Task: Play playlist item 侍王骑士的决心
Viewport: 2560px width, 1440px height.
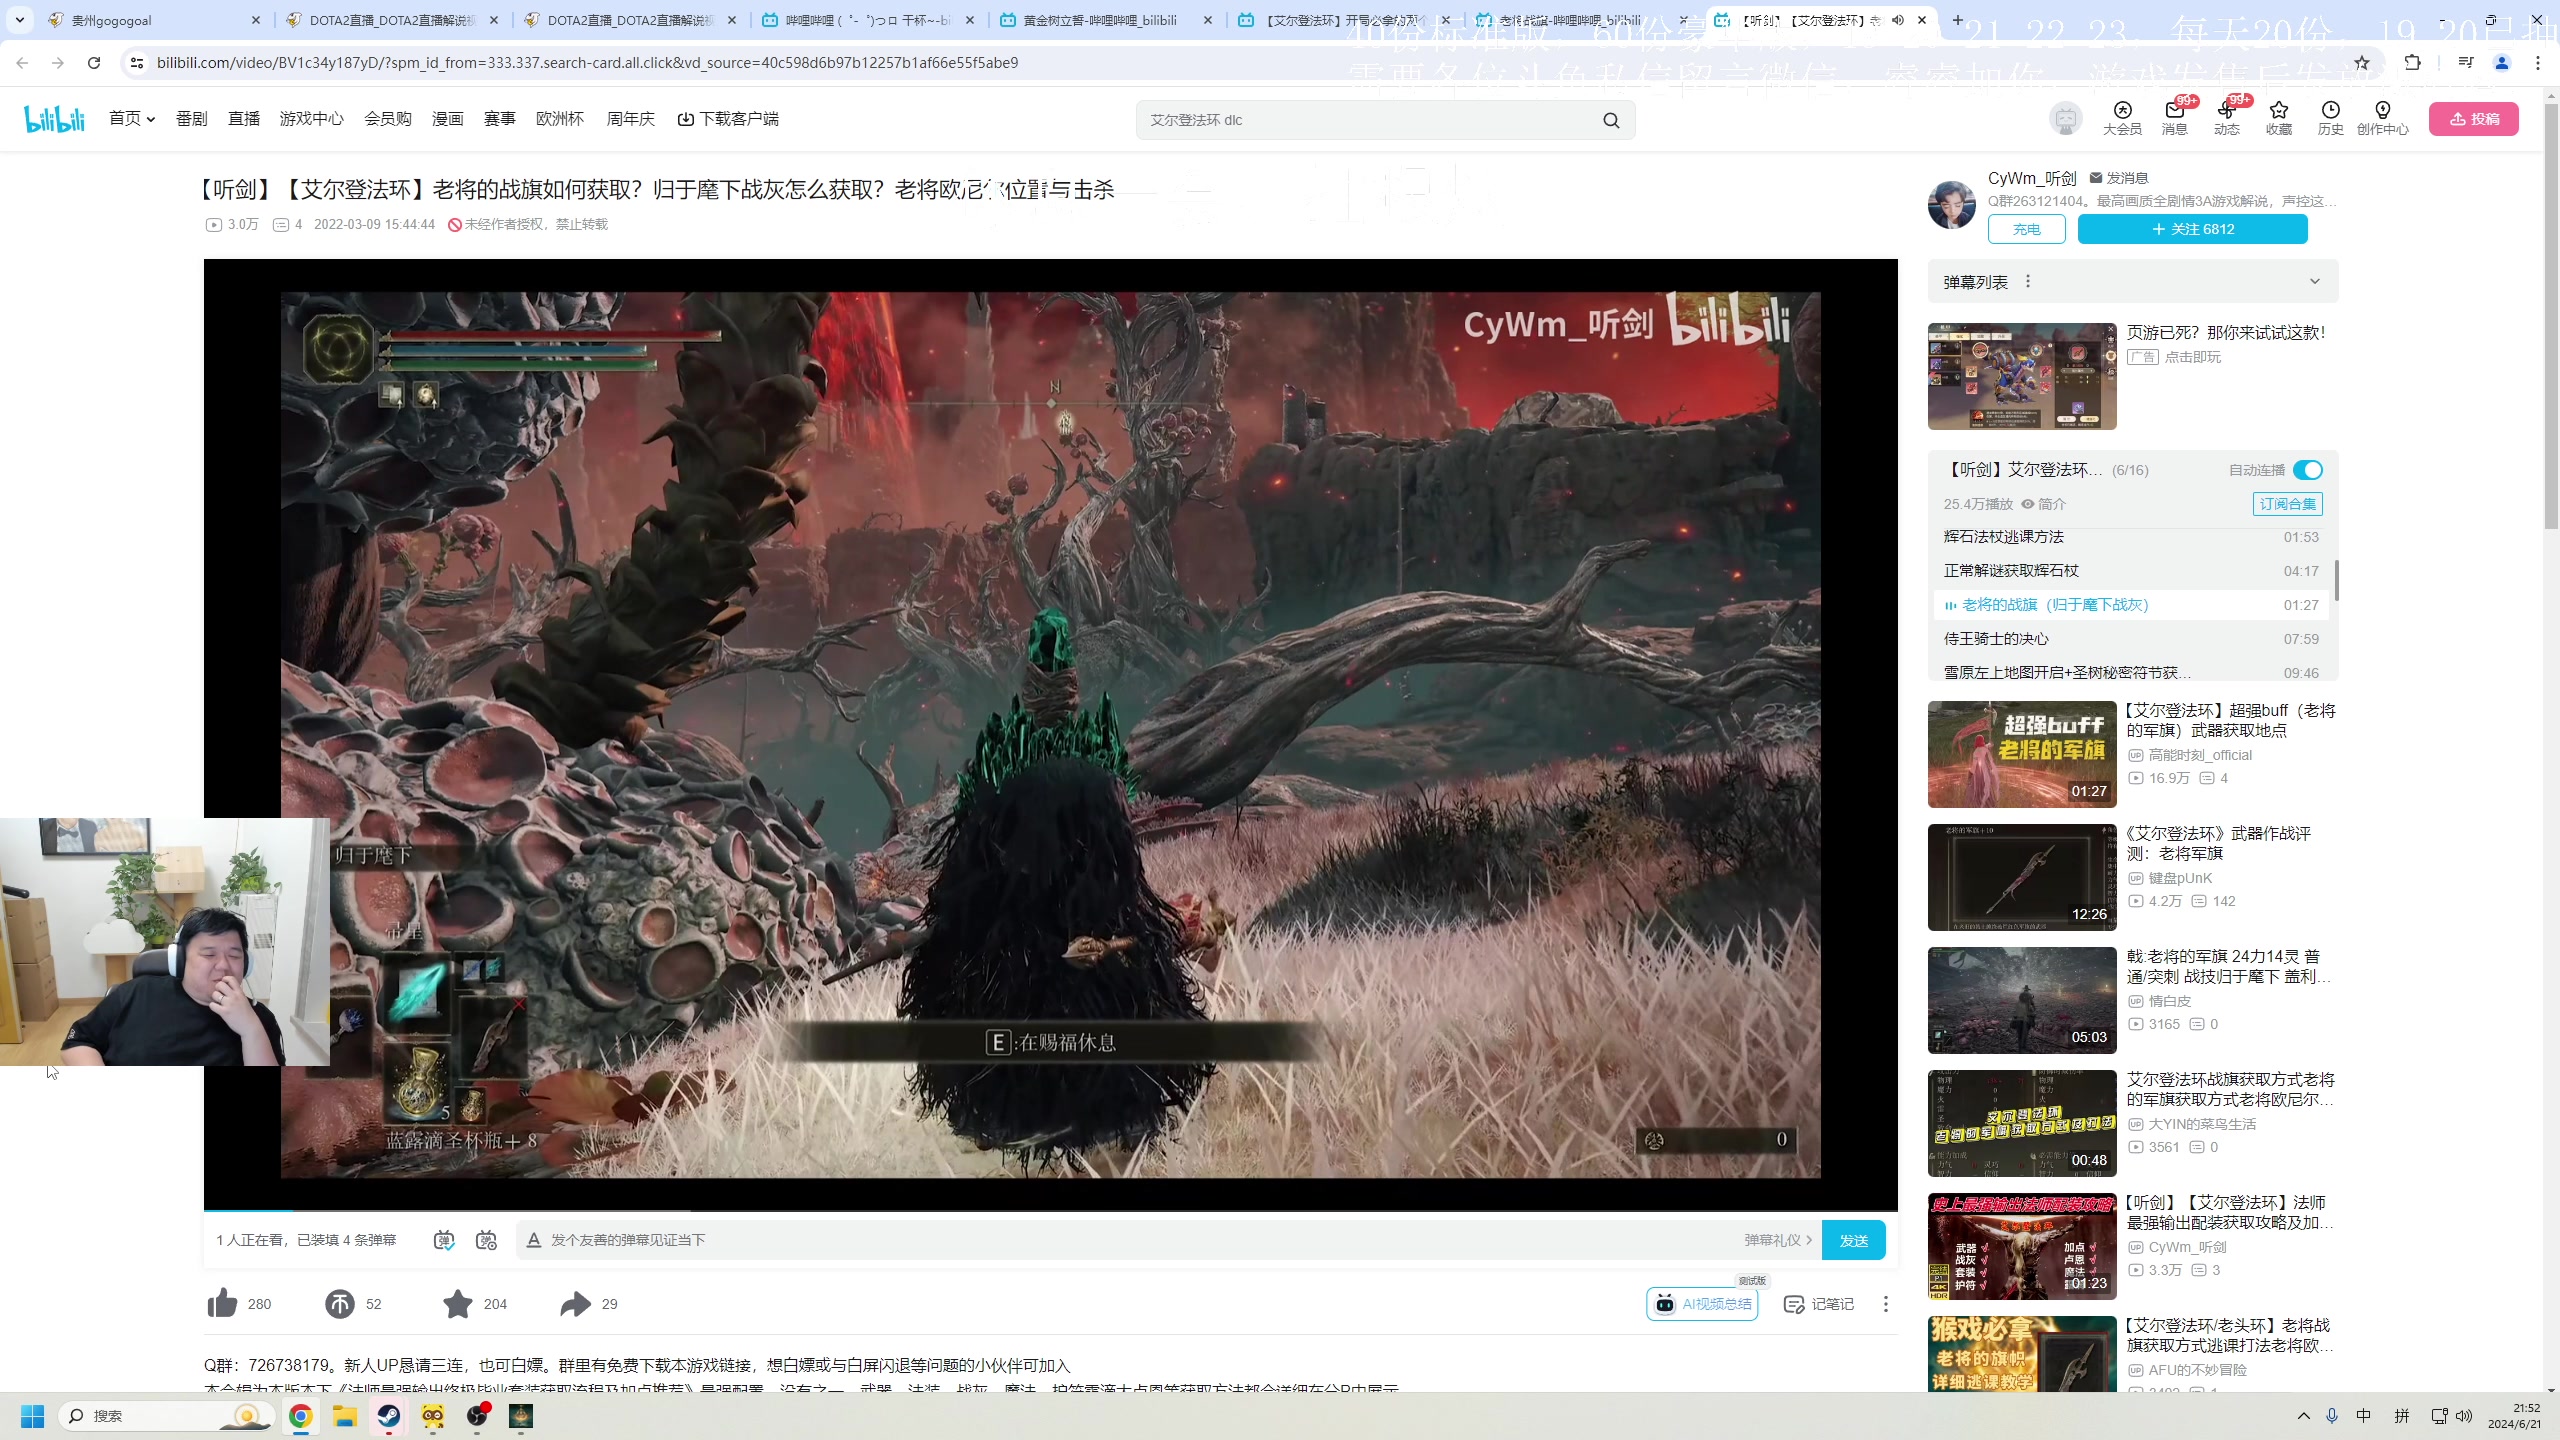Action: pyautogui.click(x=2131, y=639)
